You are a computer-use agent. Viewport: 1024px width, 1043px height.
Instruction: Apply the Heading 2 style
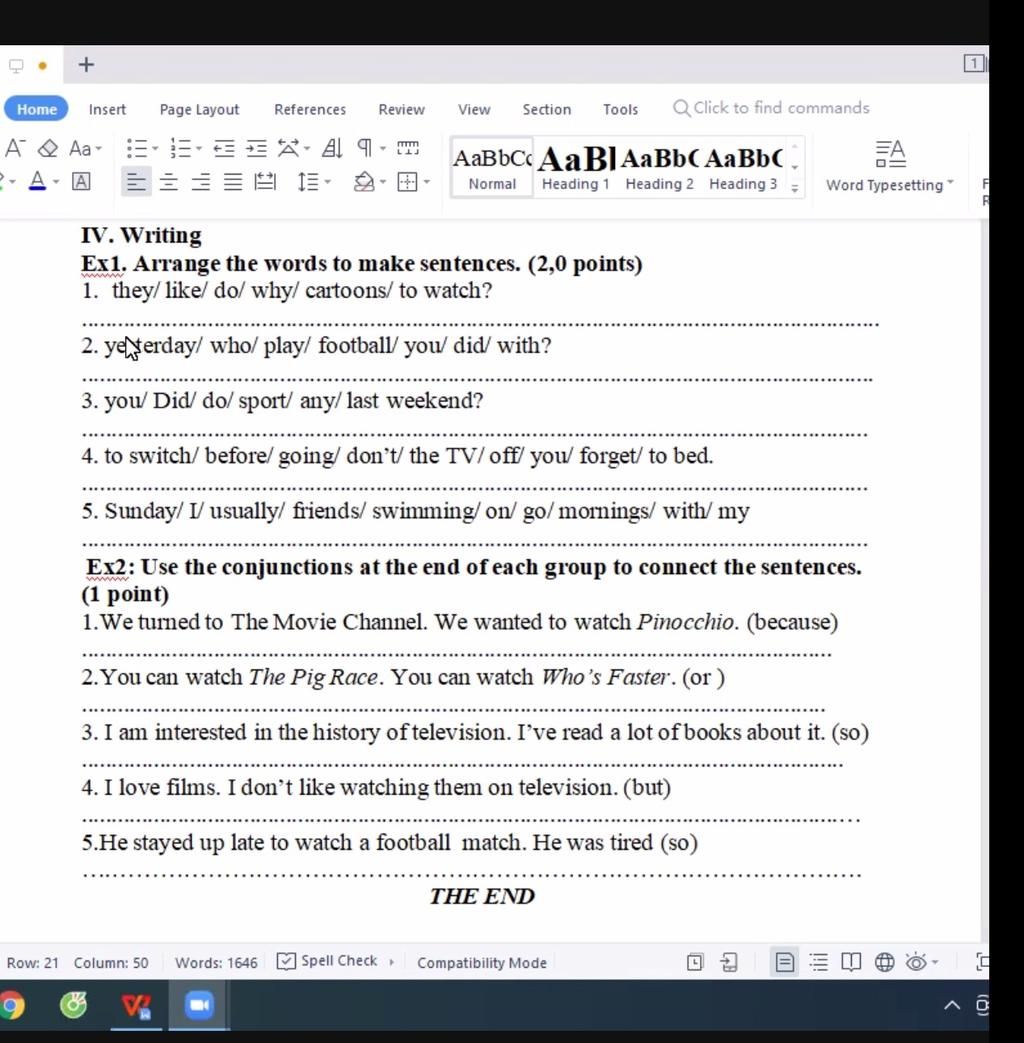pos(659,168)
